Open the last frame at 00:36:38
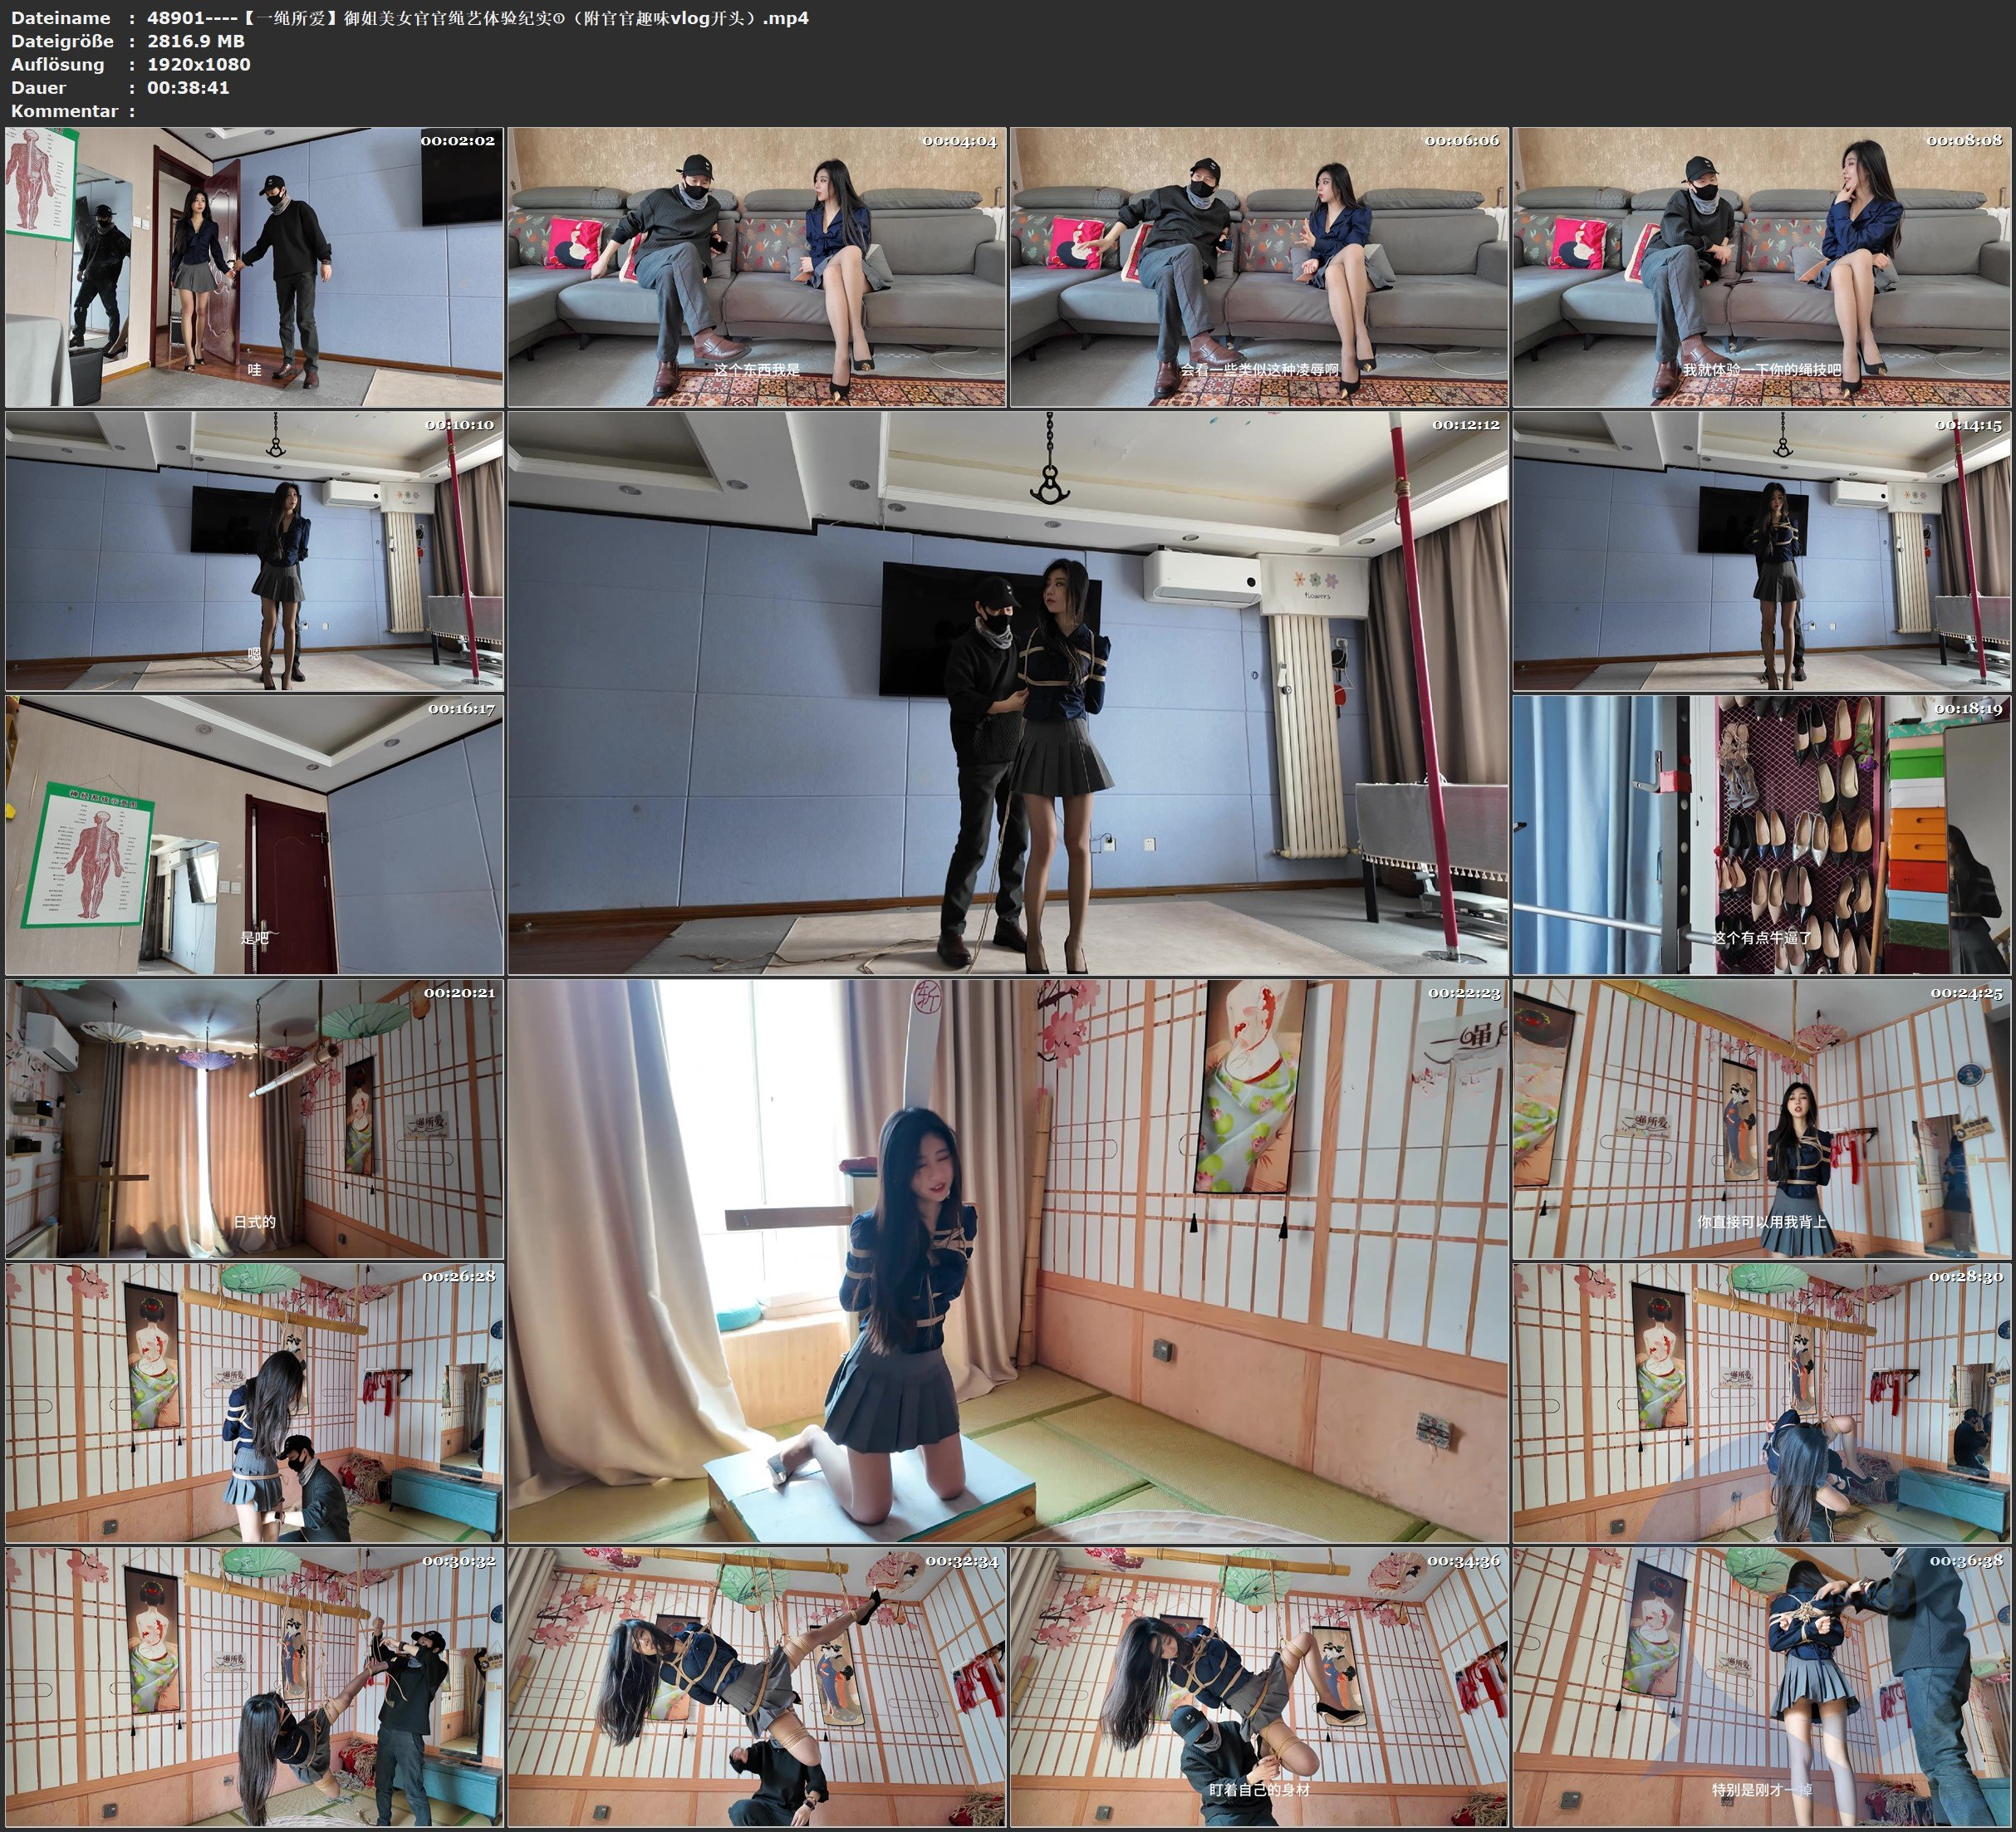This screenshot has height=1832, width=2016. (1762, 1687)
